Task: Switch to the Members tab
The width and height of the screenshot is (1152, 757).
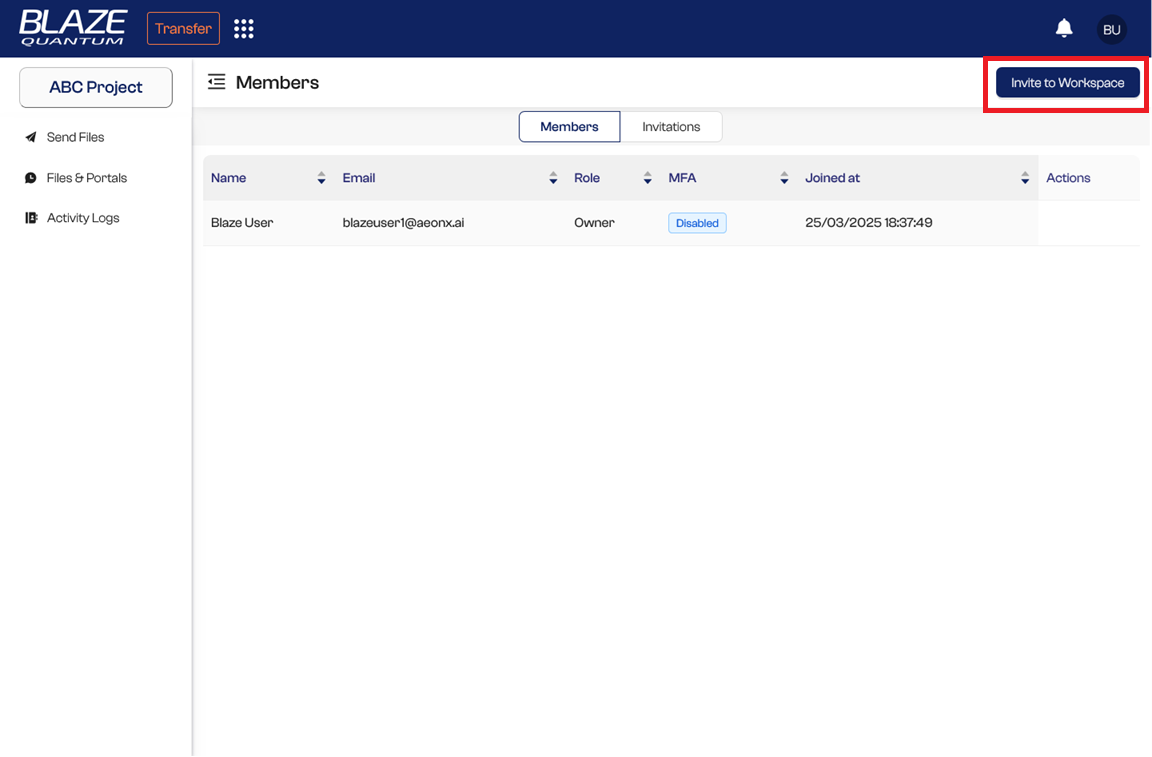Action: coord(569,126)
